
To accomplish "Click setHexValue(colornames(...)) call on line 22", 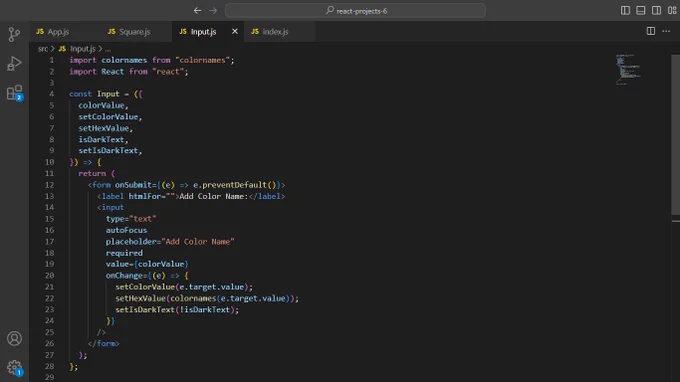I will pyautogui.click(x=207, y=299).
